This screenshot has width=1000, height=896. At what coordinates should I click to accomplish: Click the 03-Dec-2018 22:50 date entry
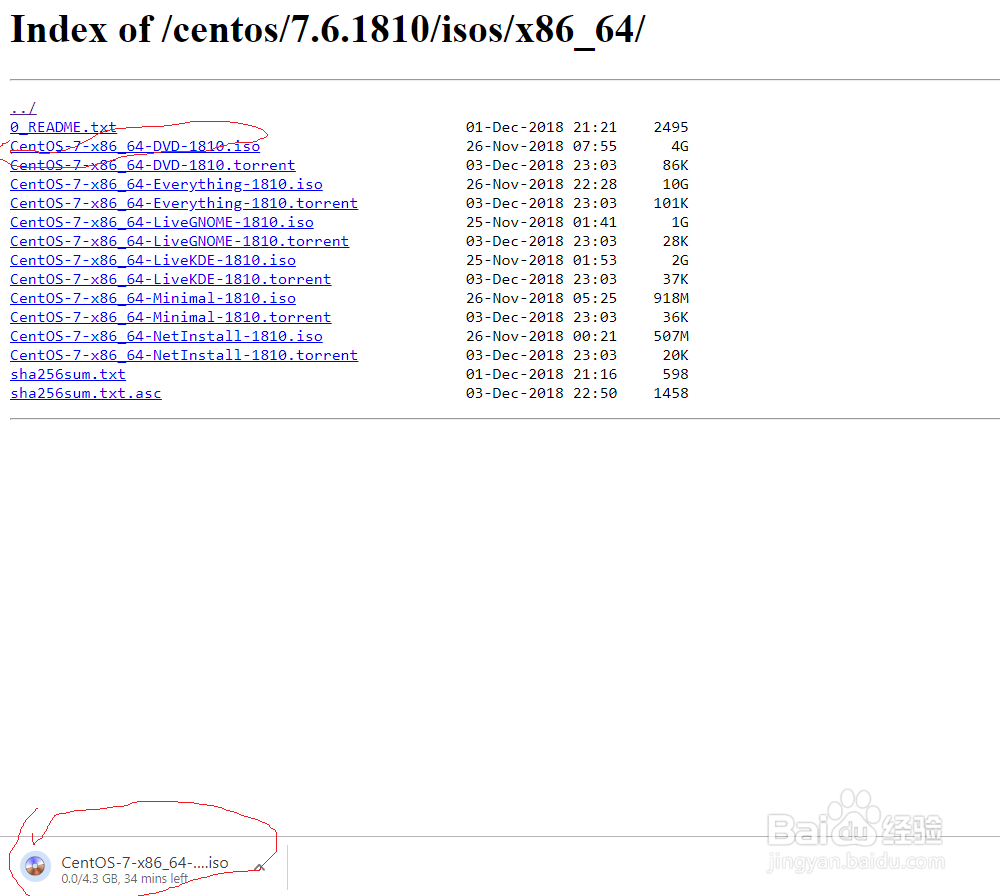(541, 393)
